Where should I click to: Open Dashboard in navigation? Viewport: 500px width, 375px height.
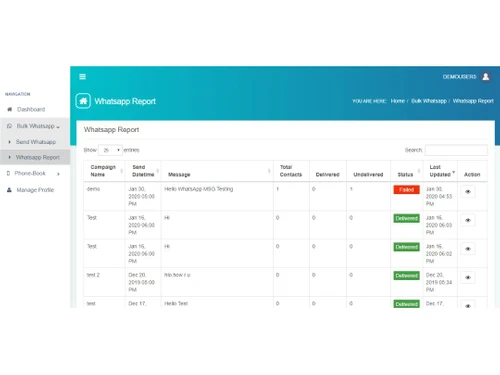click(x=31, y=109)
